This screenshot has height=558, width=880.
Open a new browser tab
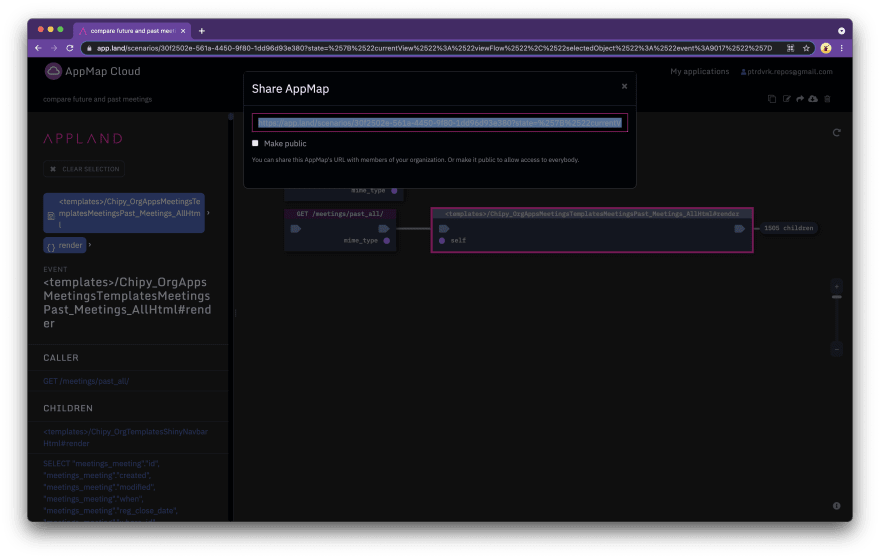coord(201,31)
